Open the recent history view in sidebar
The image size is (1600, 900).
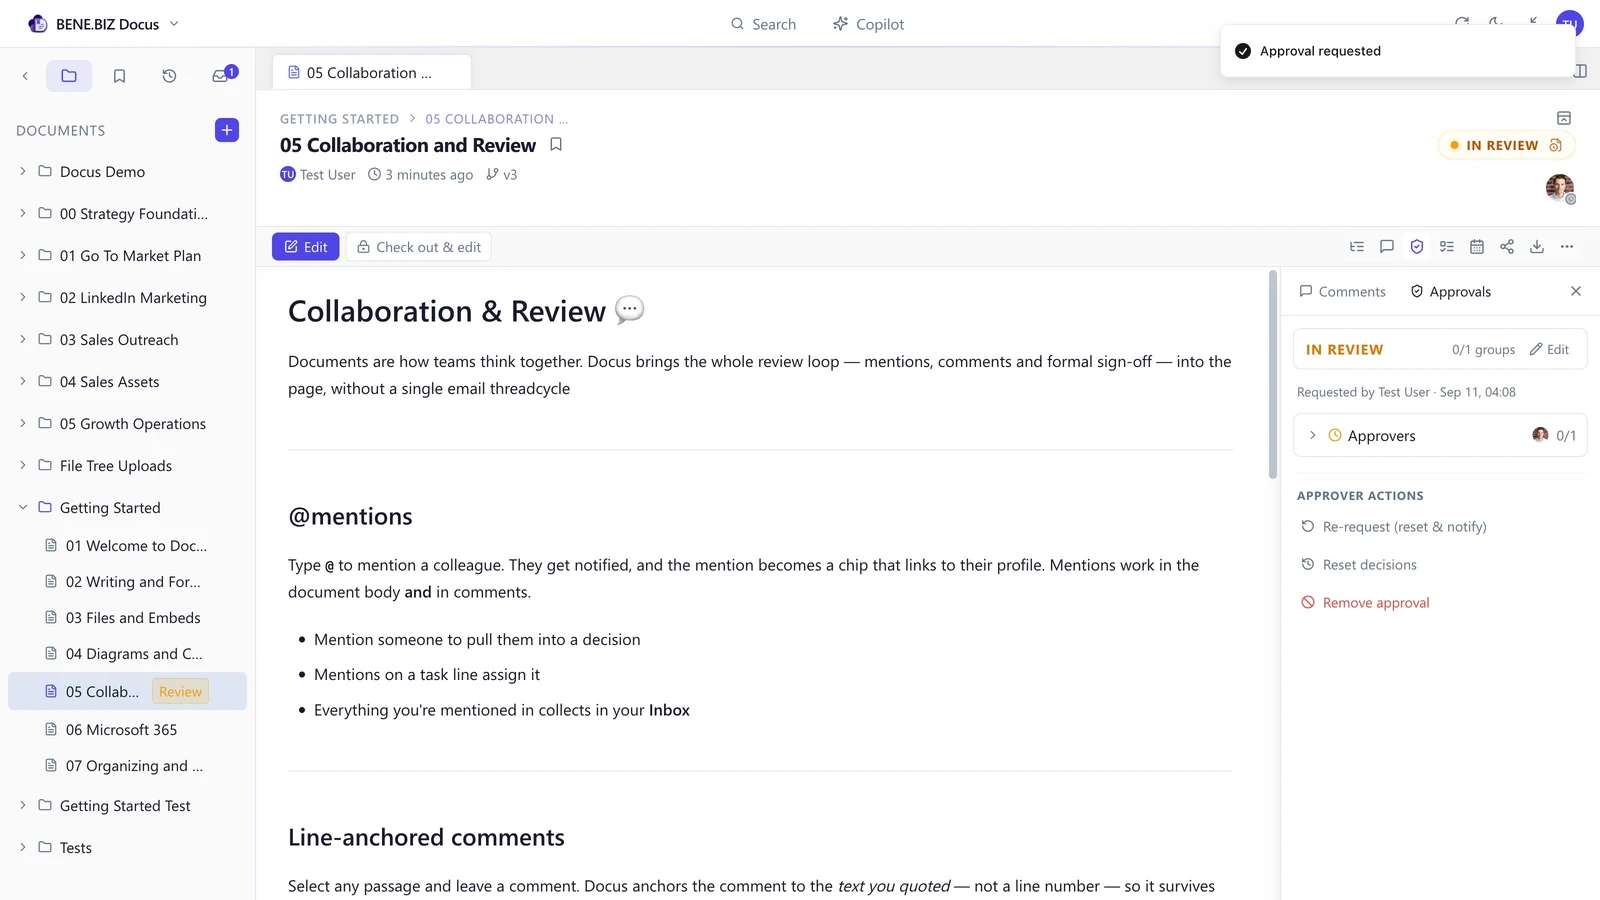pyautogui.click(x=169, y=76)
